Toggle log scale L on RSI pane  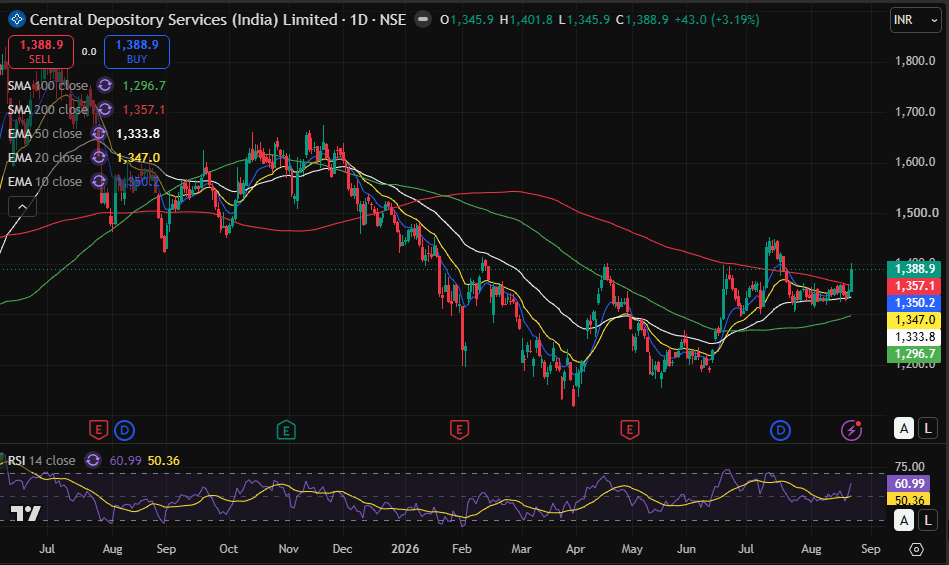click(x=928, y=520)
